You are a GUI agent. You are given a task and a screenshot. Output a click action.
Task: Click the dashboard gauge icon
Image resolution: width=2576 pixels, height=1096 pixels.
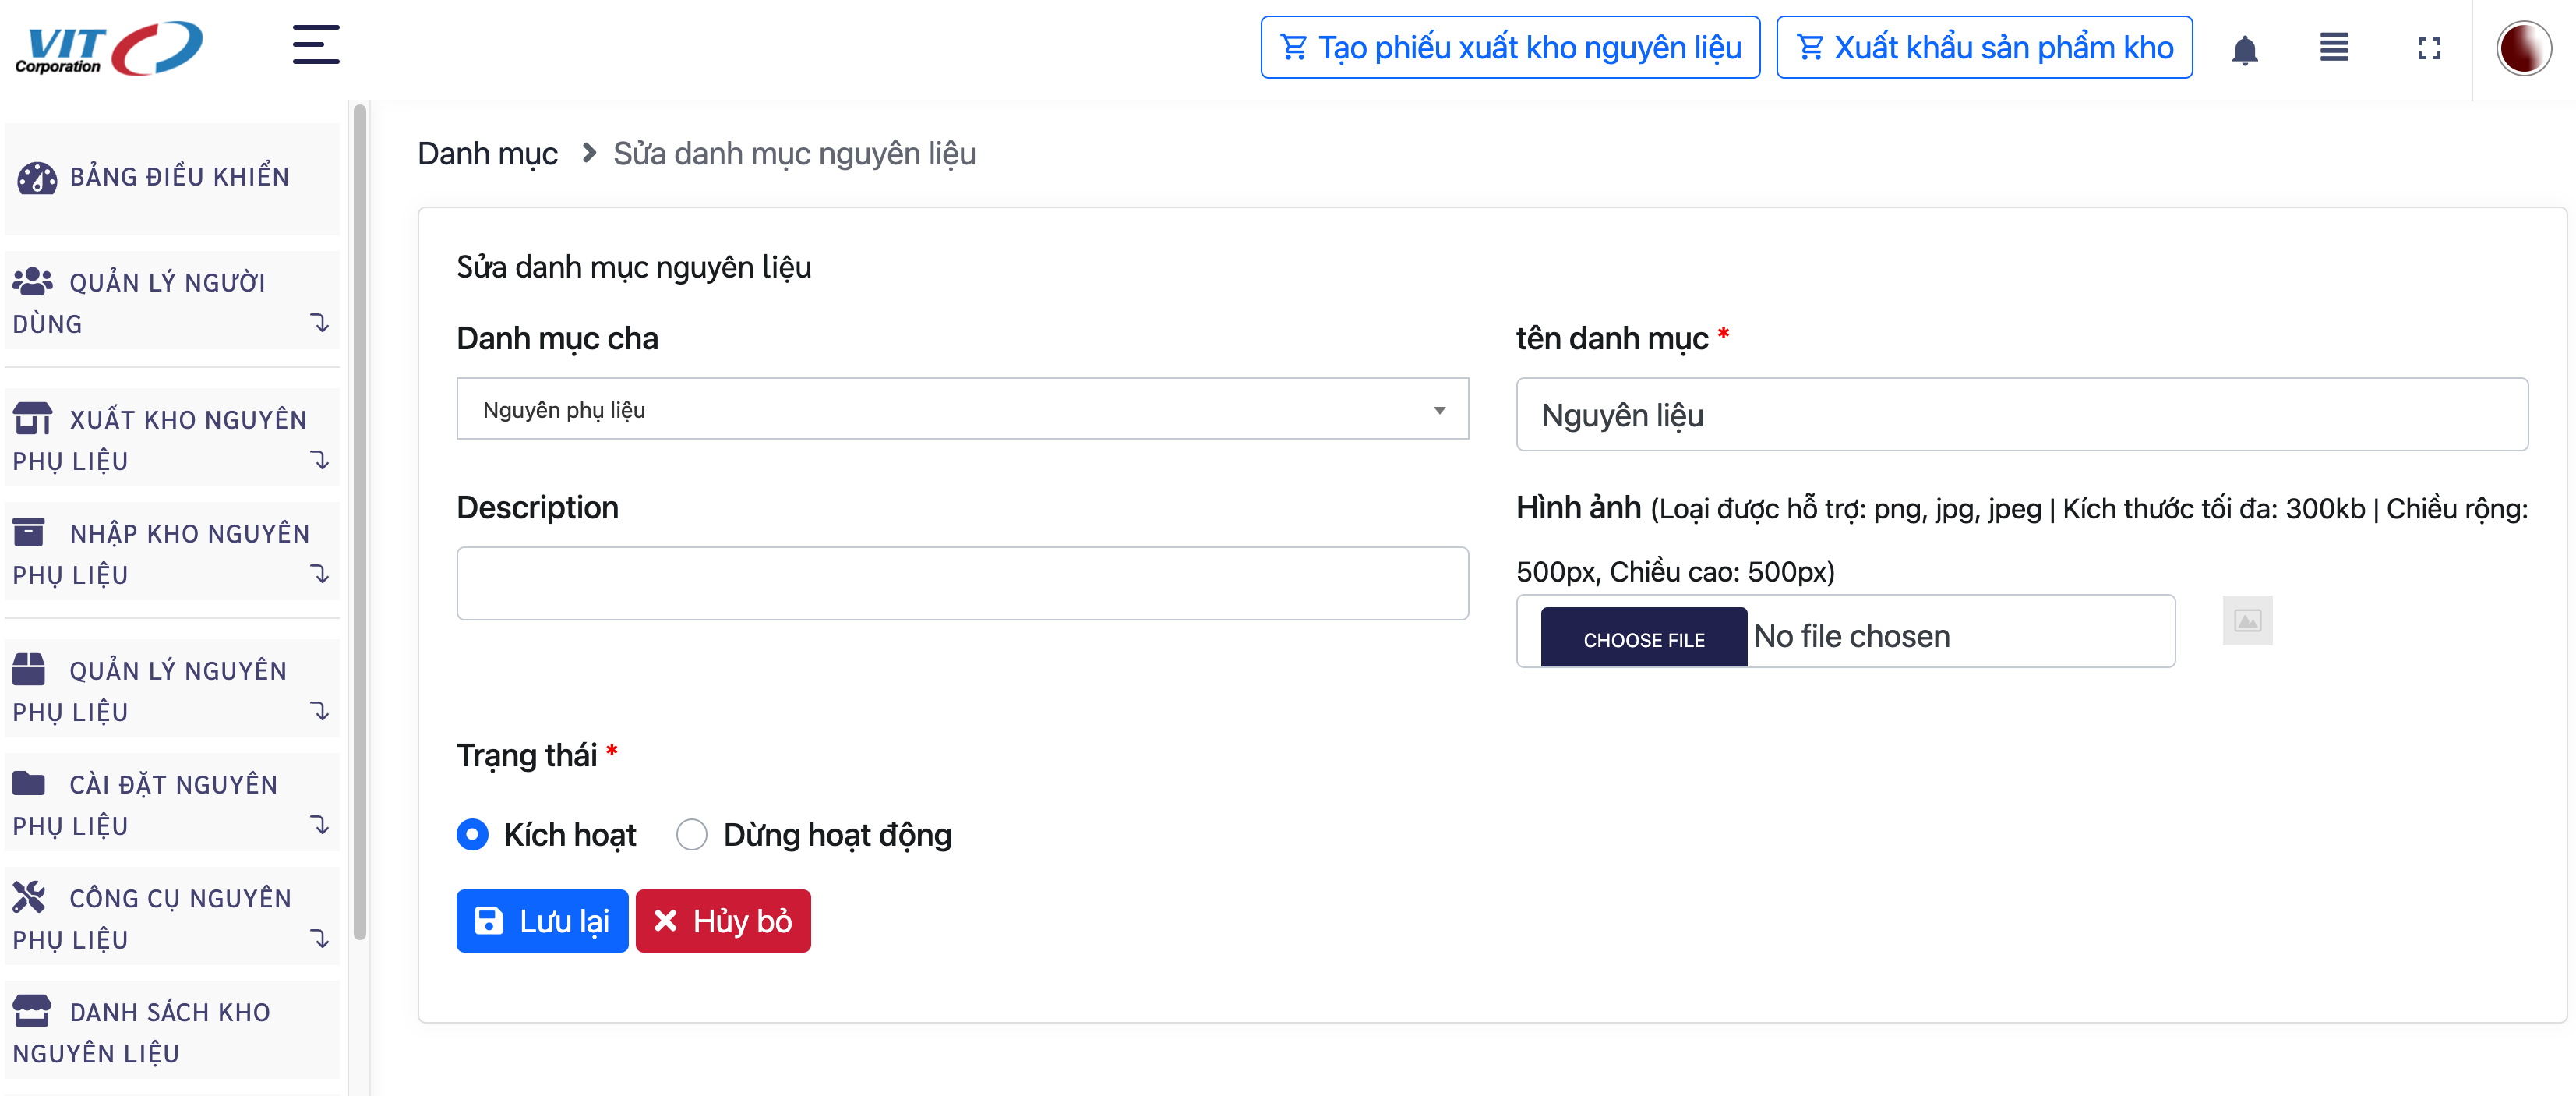coord(37,178)
